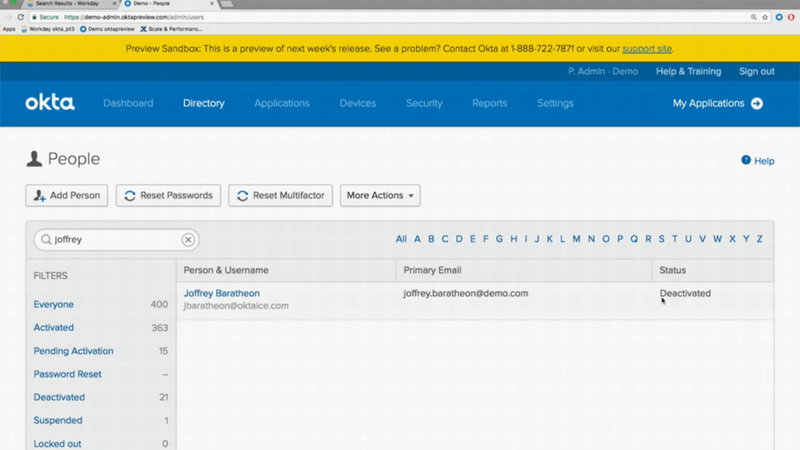Click the Okta logo

click(50, 103)
